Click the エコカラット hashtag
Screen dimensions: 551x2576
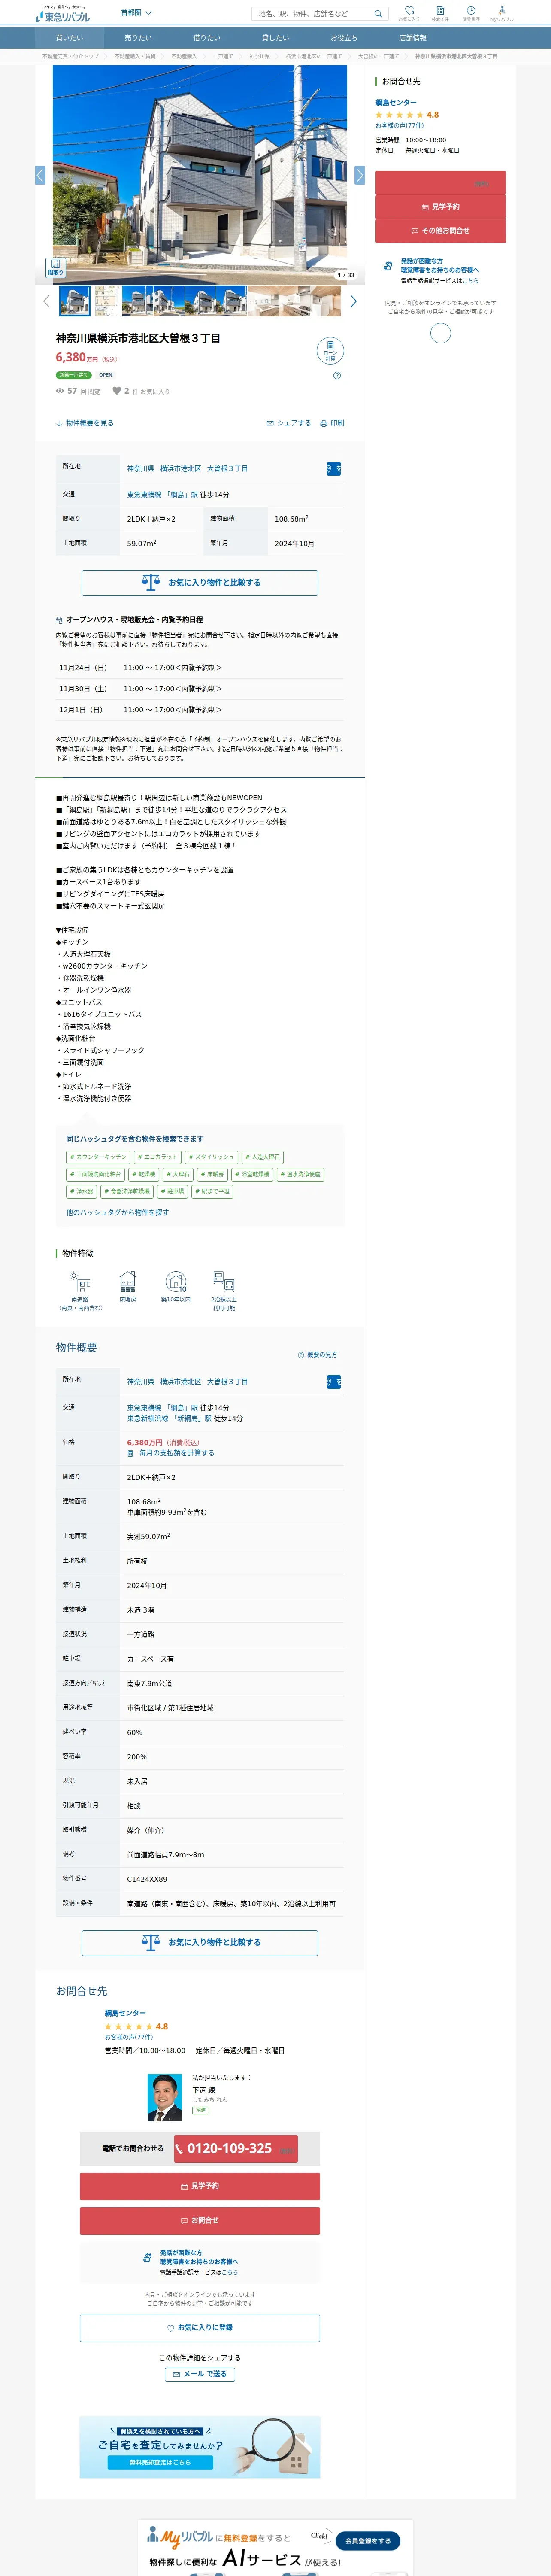pos(157,1157)
